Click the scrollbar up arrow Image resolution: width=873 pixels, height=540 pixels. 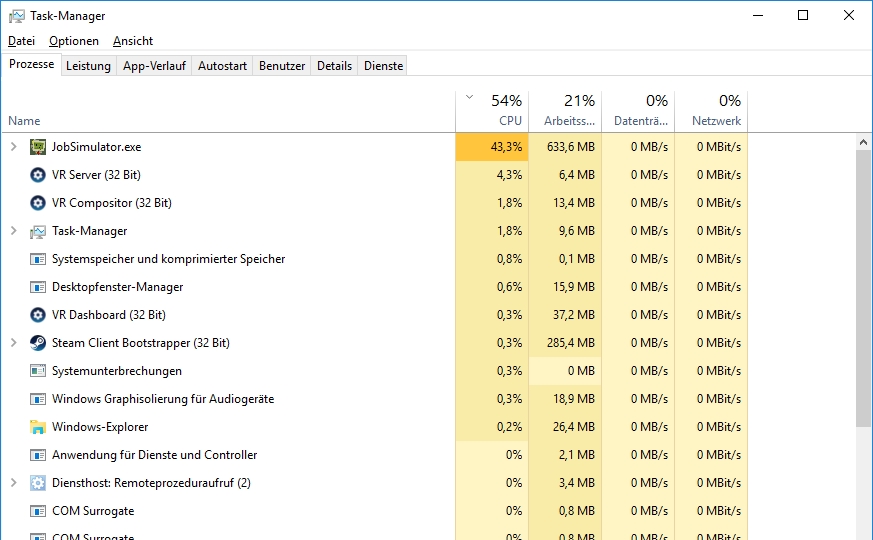point(864,142)
